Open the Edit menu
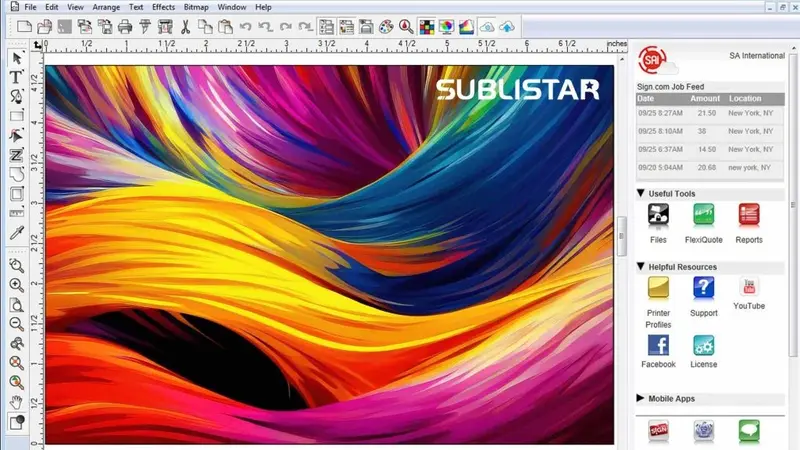800x450 pixels. click(52, 7)
